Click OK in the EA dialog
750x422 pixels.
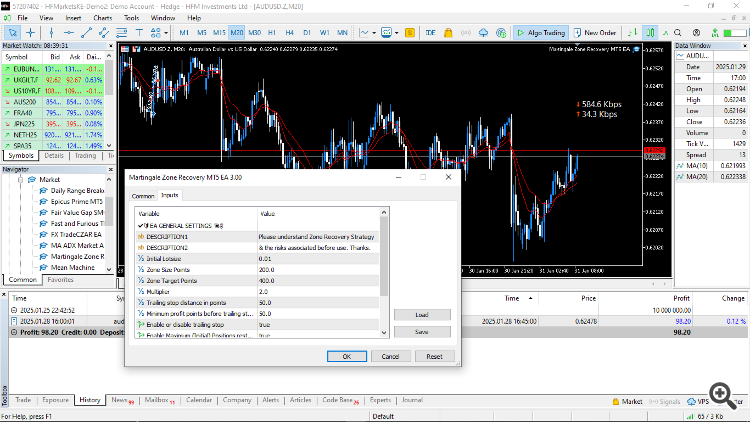[x=347, y=356]
